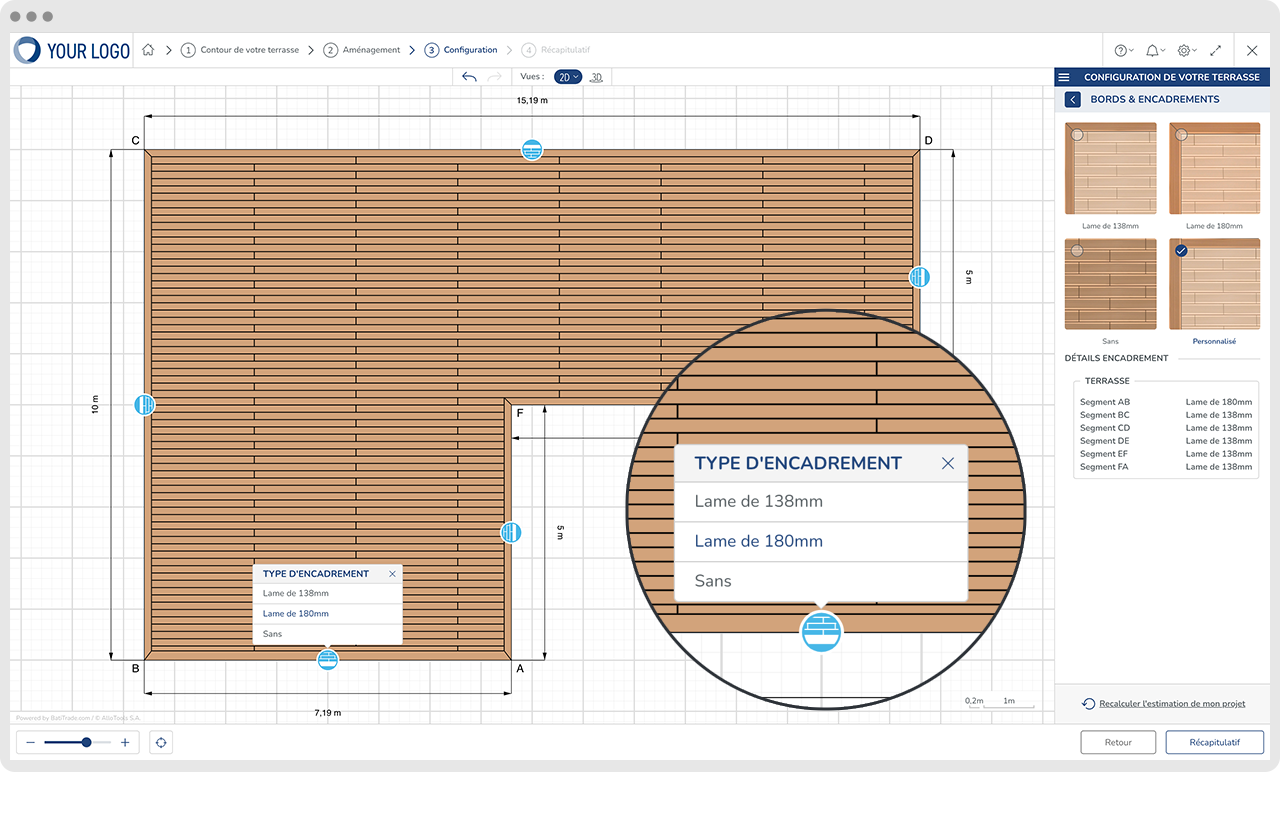Click the Récapitulatif button

pos(1214,742)
